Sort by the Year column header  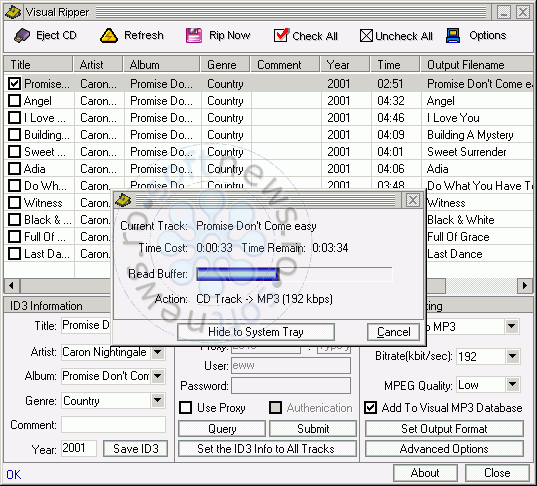click(x=345, y=64)
